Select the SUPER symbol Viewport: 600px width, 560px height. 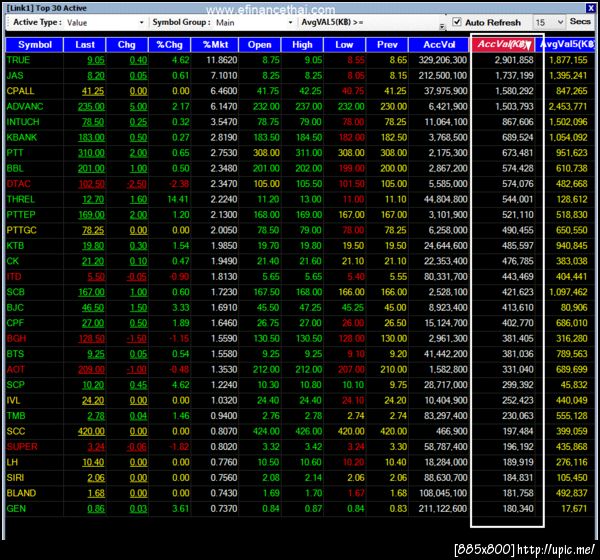[22, 447]
